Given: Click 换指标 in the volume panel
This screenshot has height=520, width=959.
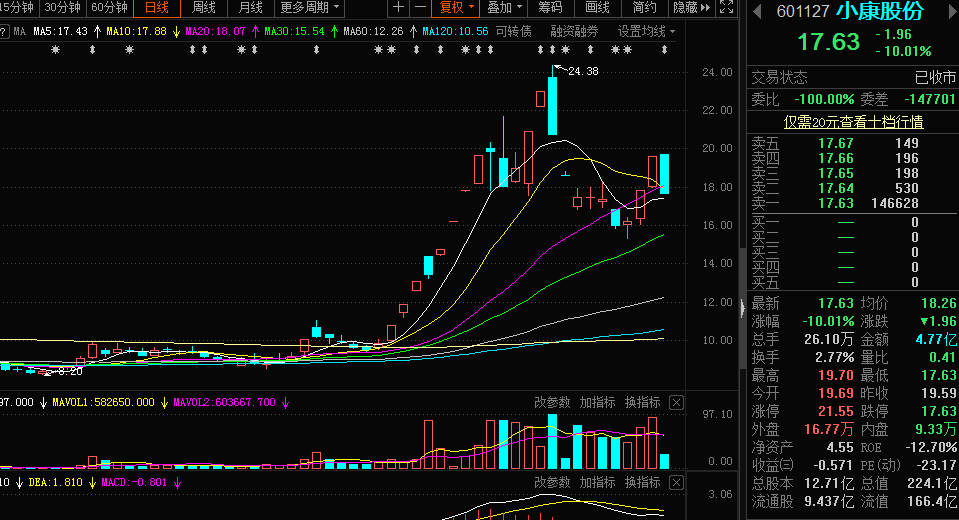Looking at the screenshot, I should pos(642,403).
